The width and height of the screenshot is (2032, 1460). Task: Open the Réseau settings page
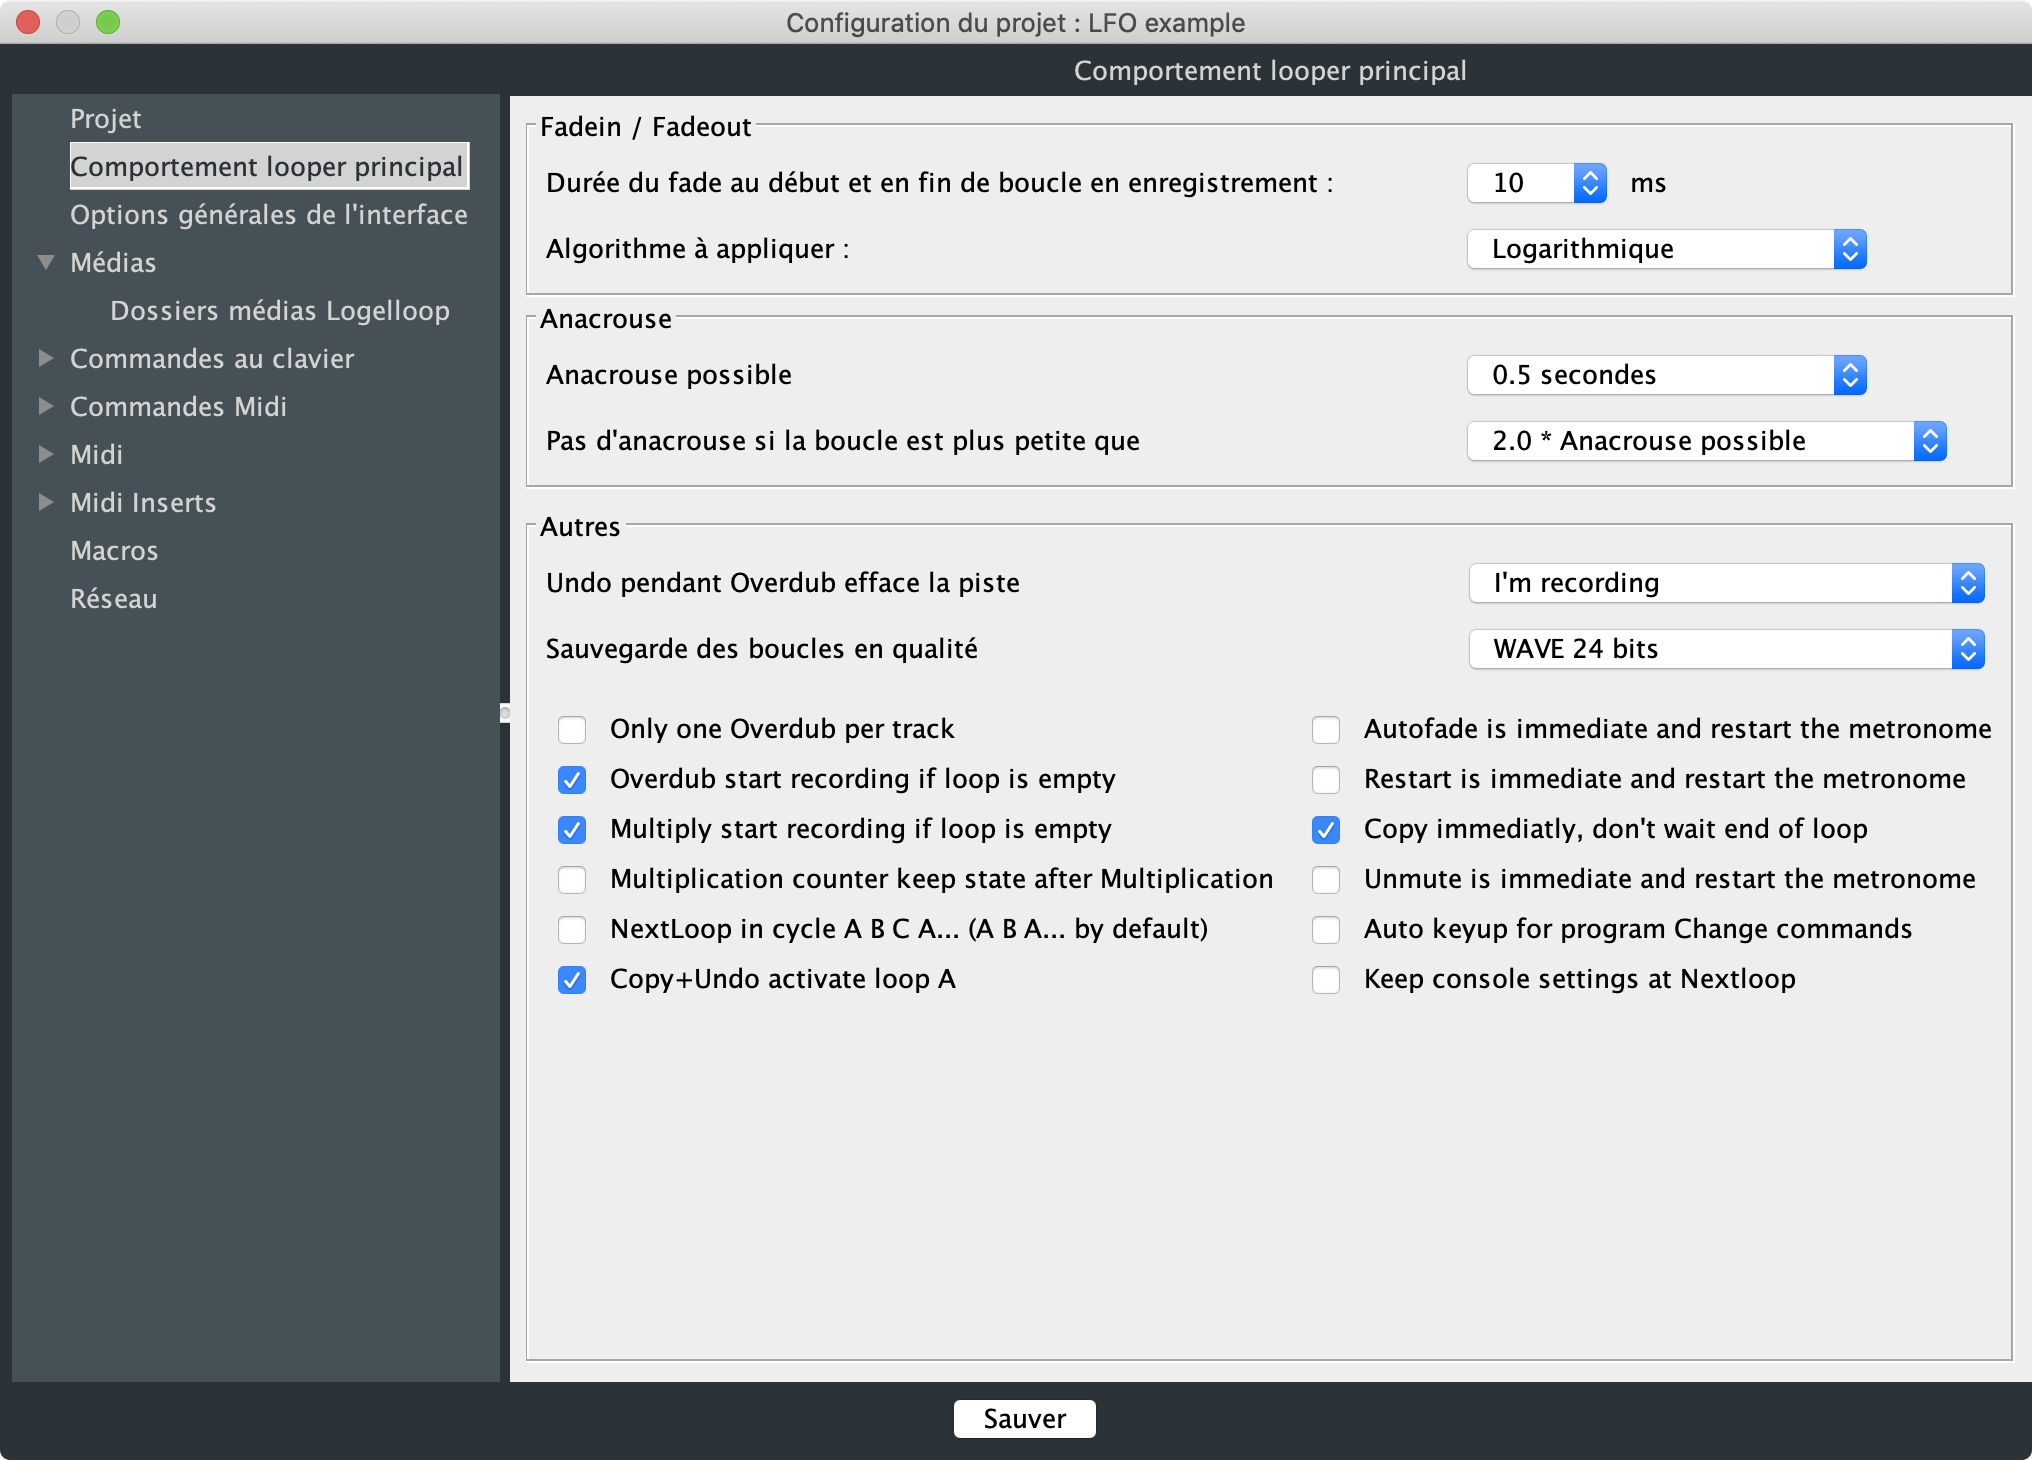pos(114,599)
